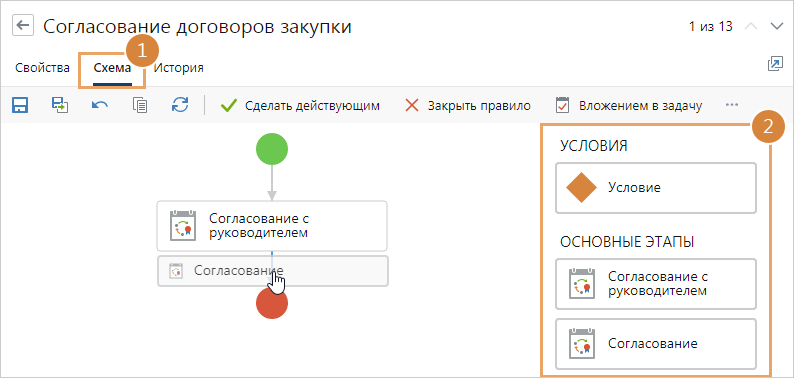Screen dimensions: 794x378
Task: Click the title 'Согласование договоров закупки'
Action: coord(197,26)
